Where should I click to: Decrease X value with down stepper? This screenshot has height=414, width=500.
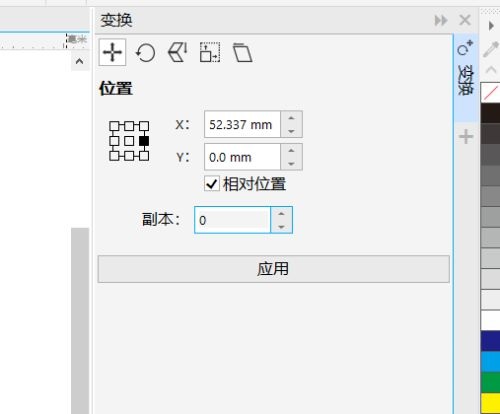tap(291, 131)
